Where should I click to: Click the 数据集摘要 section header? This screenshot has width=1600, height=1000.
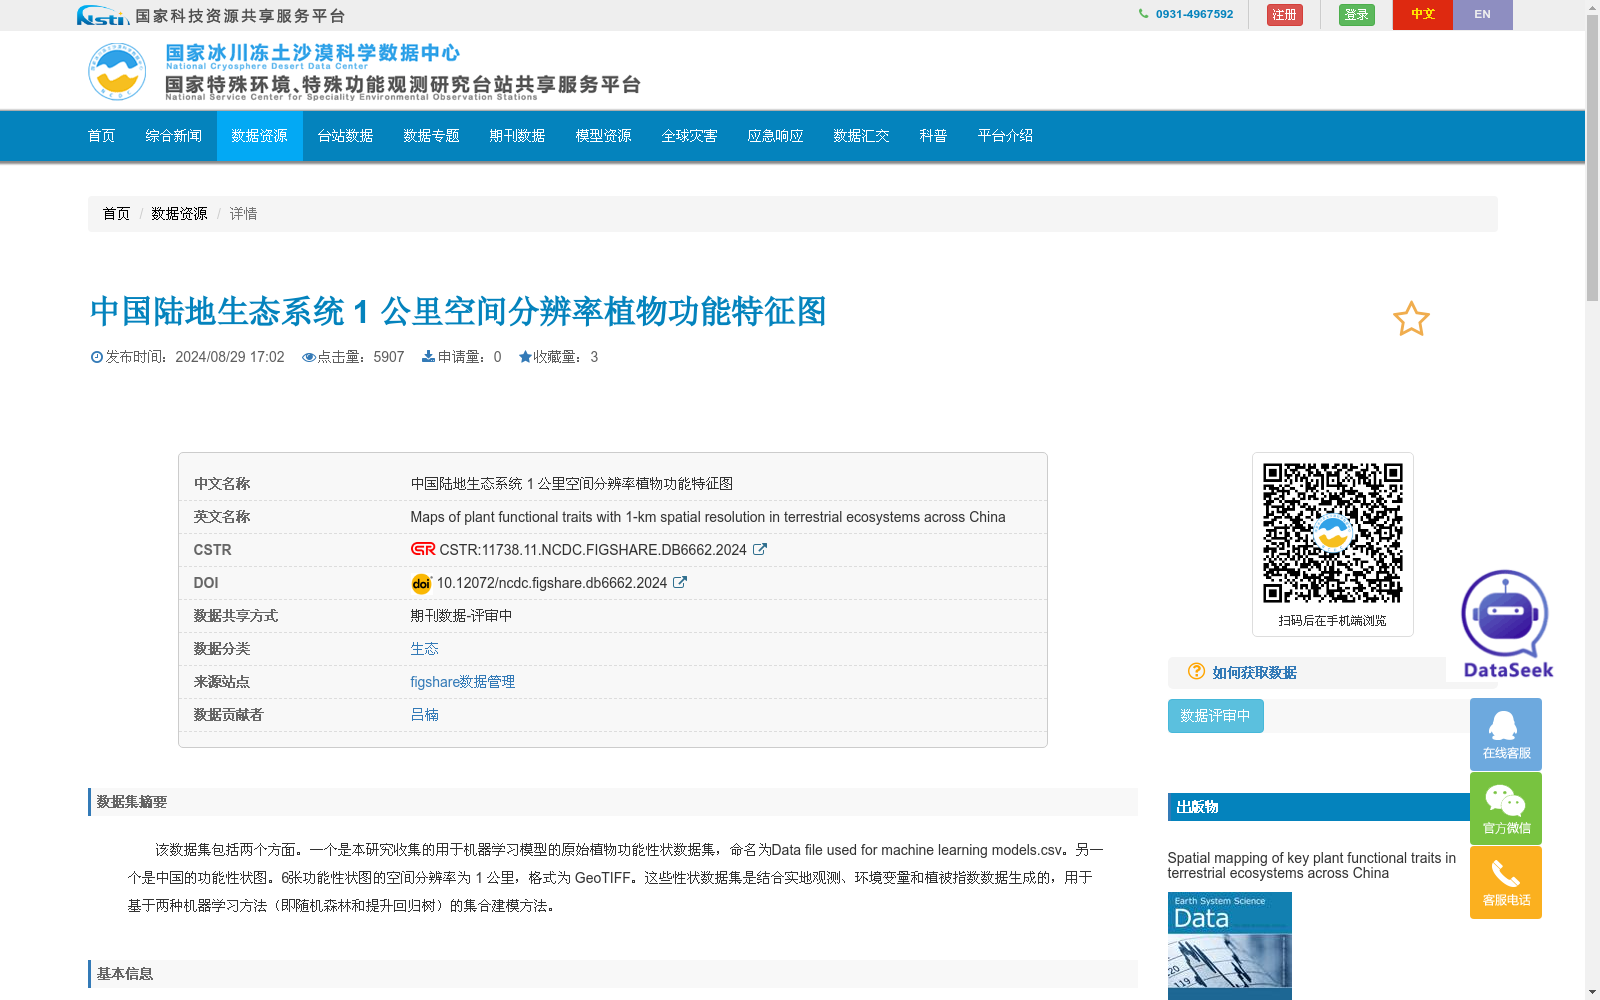[613, 802]
